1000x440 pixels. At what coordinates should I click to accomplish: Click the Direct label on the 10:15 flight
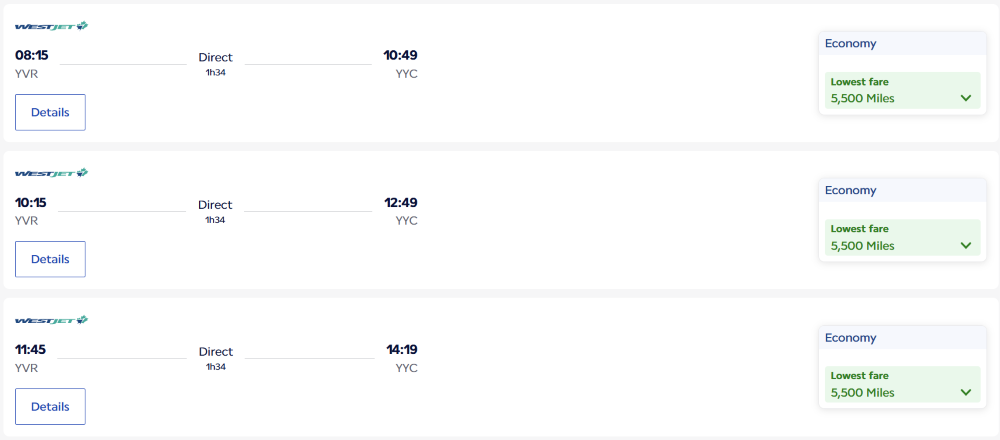tap(215, 204)
